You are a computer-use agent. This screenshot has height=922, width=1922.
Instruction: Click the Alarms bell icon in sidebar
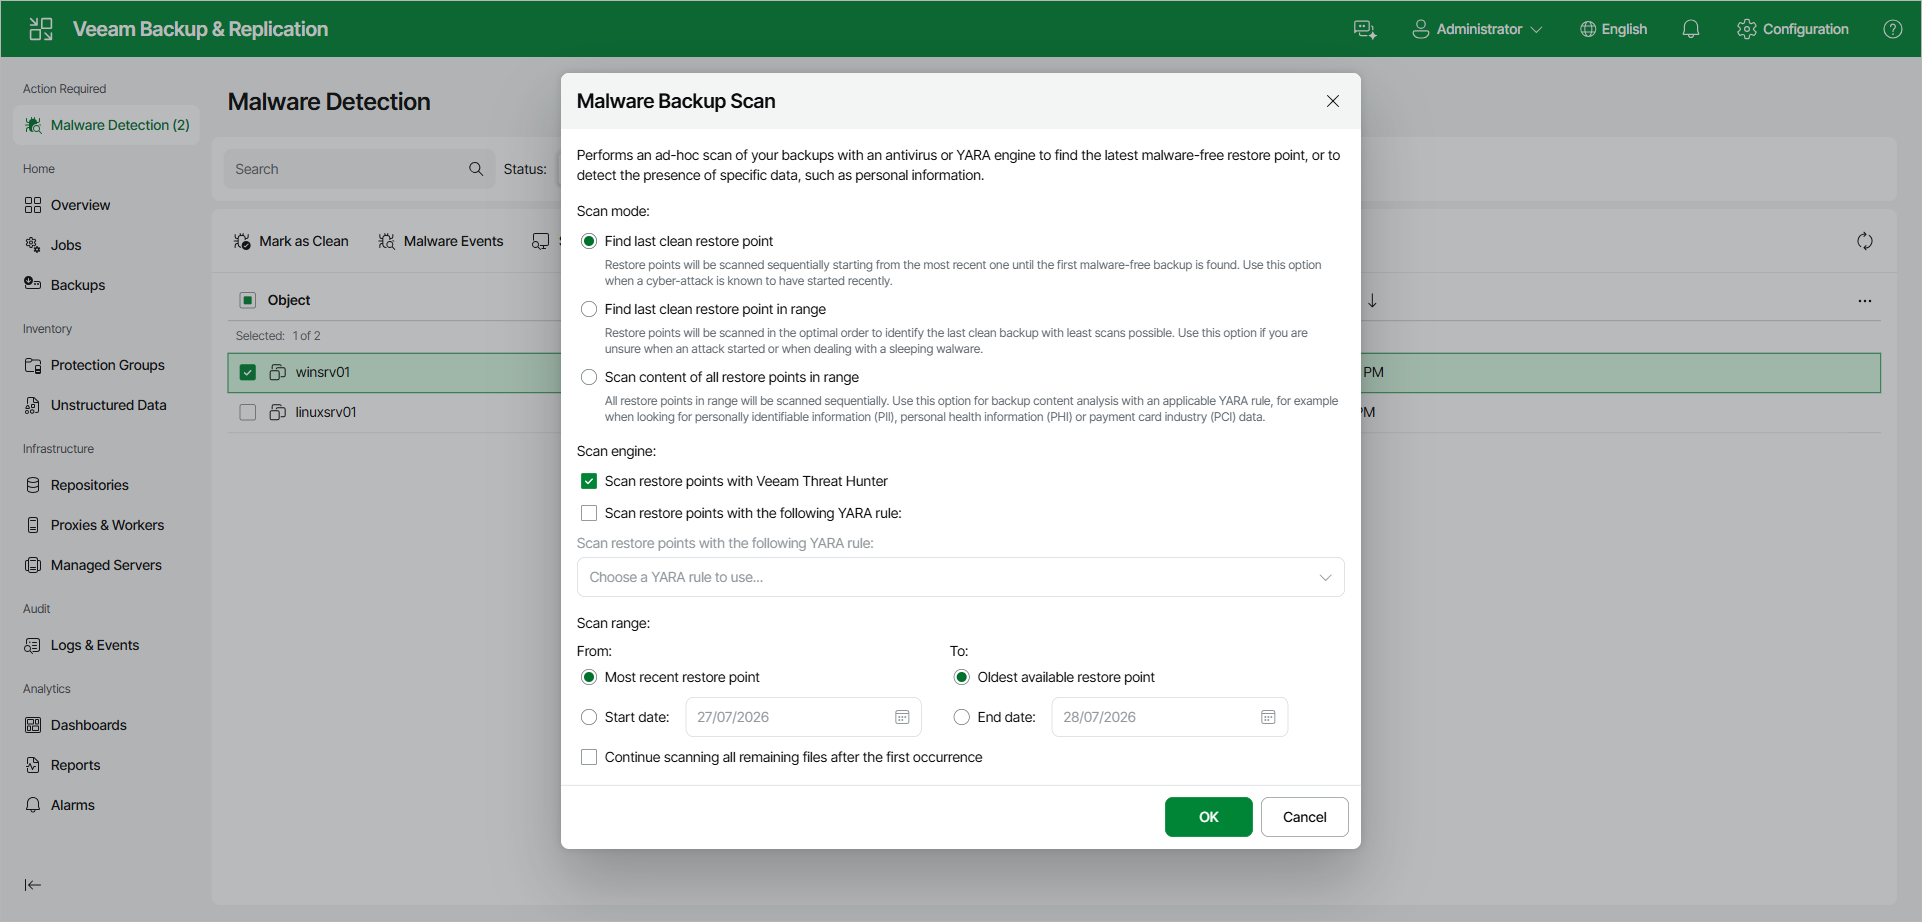pyautogui.click(x=33, y=805)
